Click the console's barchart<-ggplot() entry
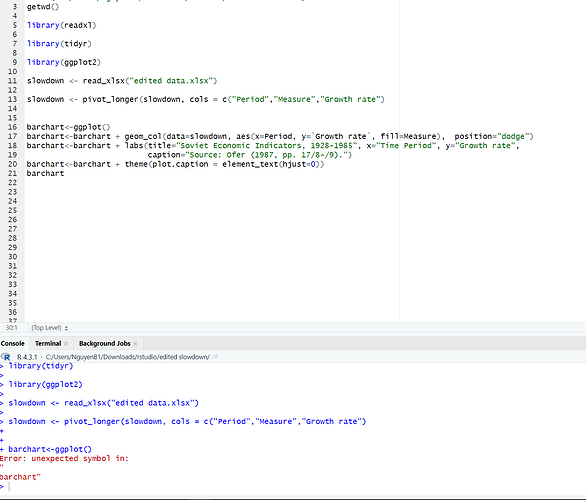Viewport: 586px width, 500px height. coord(50,449)
